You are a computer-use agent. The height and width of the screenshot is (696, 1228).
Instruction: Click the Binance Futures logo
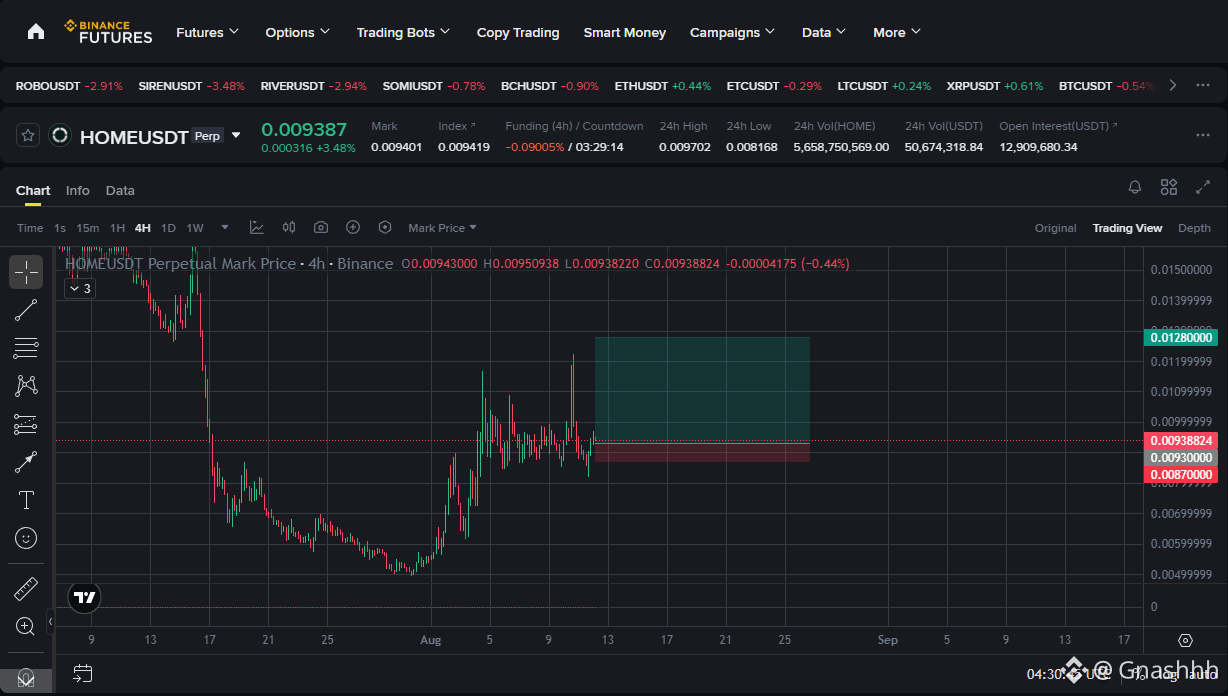coord(108,31)
